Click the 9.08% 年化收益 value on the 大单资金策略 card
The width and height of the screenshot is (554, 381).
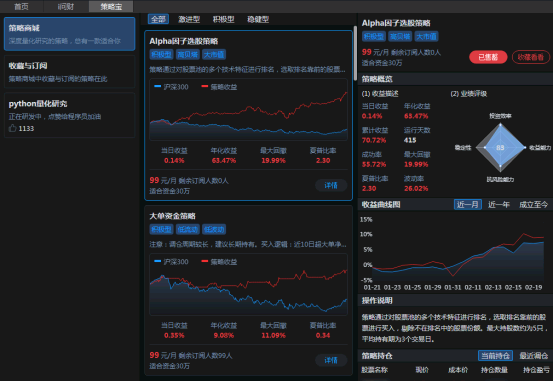[x=224, y=335]
